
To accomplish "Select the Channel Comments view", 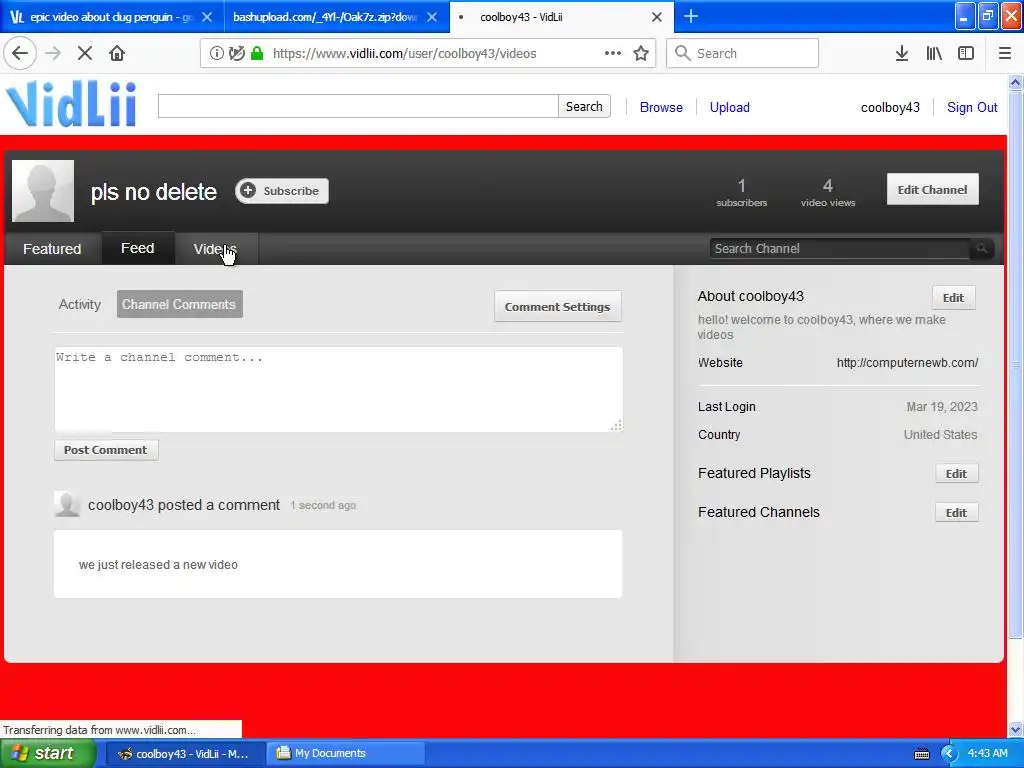I will (x=179, y=304).
